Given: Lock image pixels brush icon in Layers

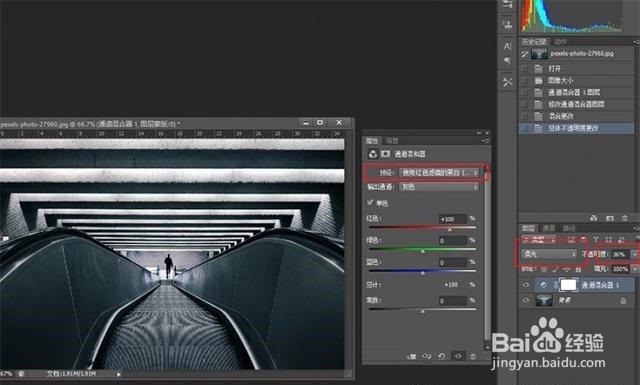Looking at the screenshot, I should (x=555, y=269).
